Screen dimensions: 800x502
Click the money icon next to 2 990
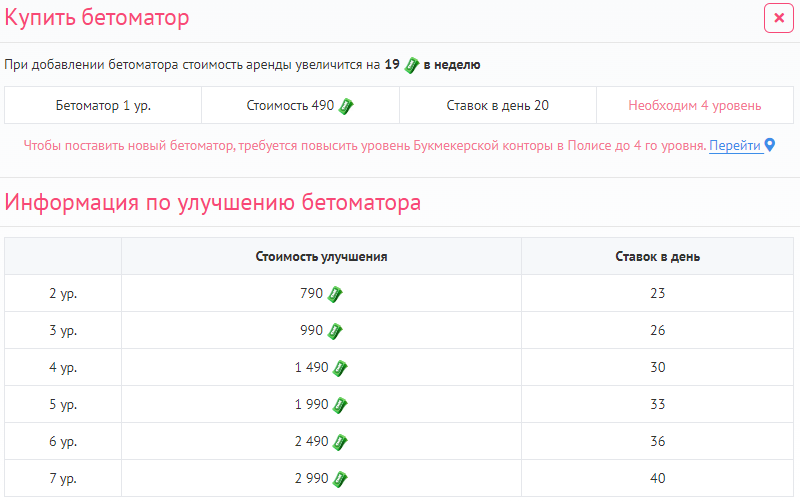[340, 479]
